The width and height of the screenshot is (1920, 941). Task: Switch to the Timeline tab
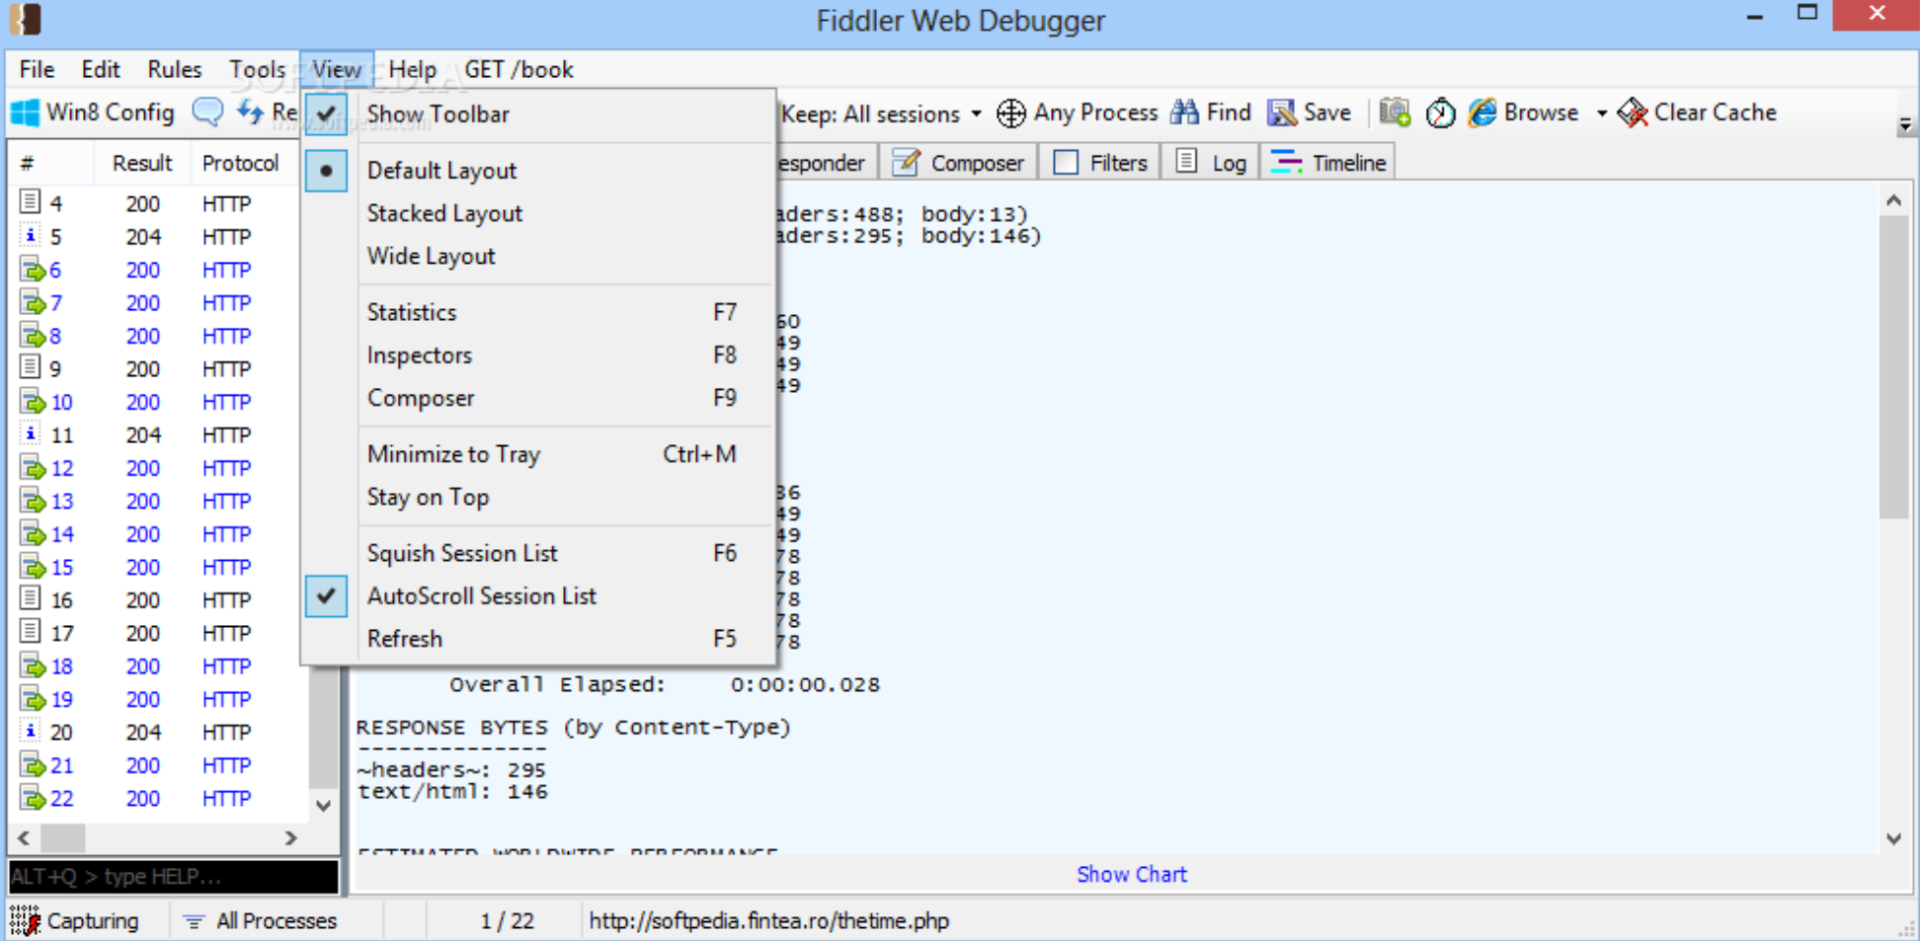(x=1328, y=162)
